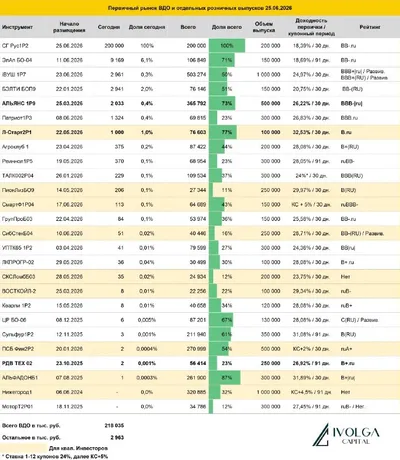Click the Ivolga Capital logo
The image size is (400, 460).
[346, 435]
